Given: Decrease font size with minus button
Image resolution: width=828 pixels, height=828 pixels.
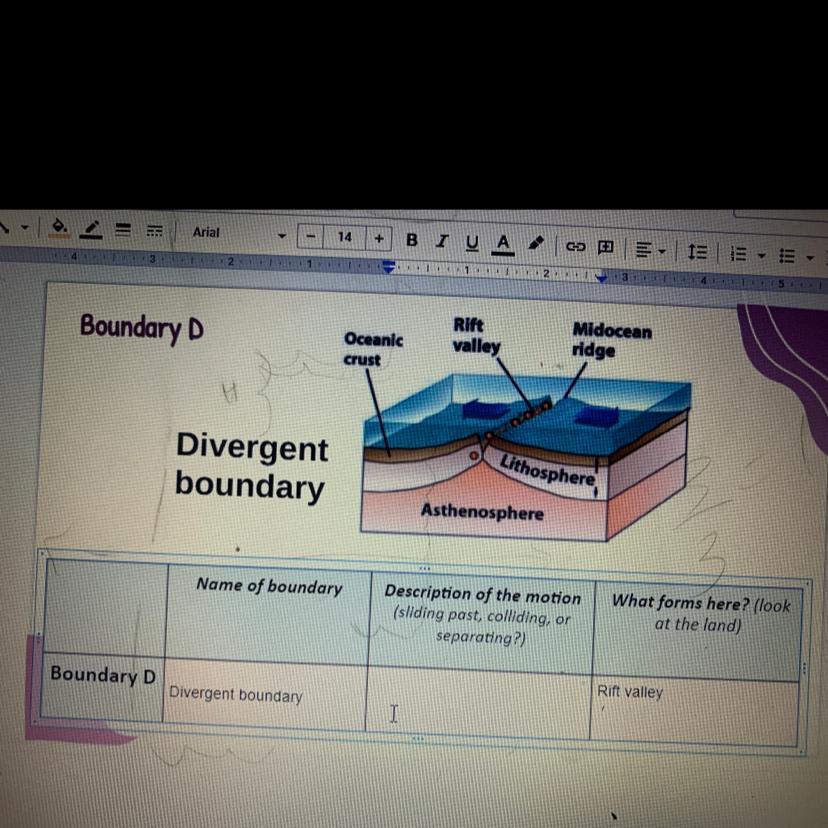Looking at the screenshot, I should tap(310, 236).
